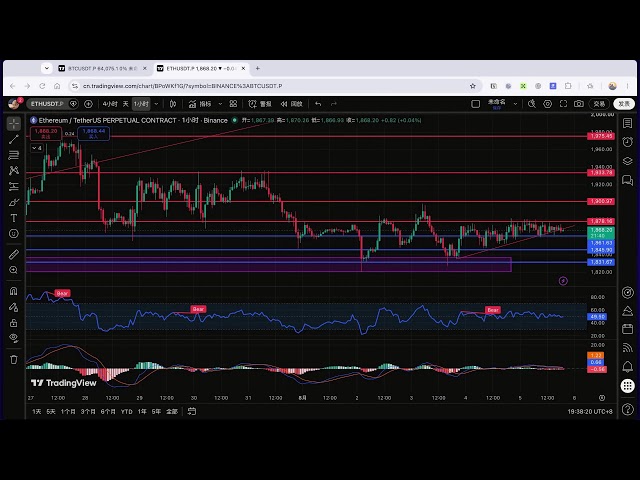
Task: Select the Fibonacci retracement tool
Action: click(14, 155)
